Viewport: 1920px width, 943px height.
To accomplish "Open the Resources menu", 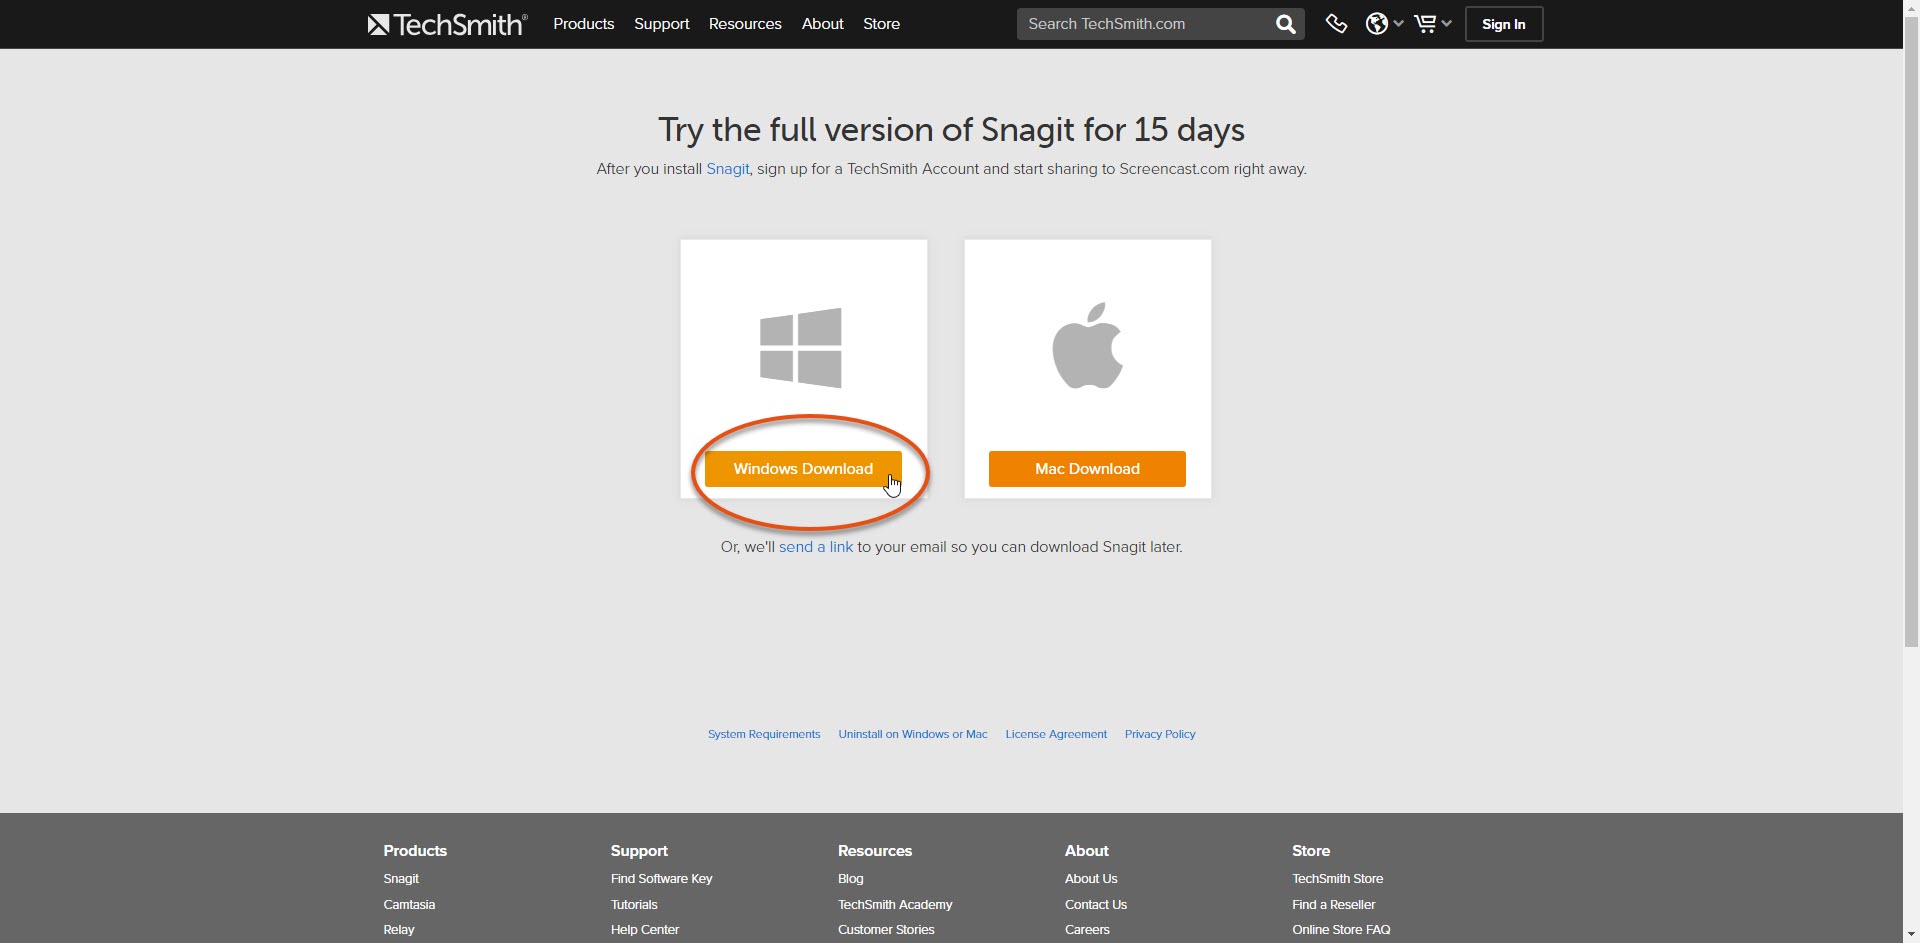I will (745, 24).
